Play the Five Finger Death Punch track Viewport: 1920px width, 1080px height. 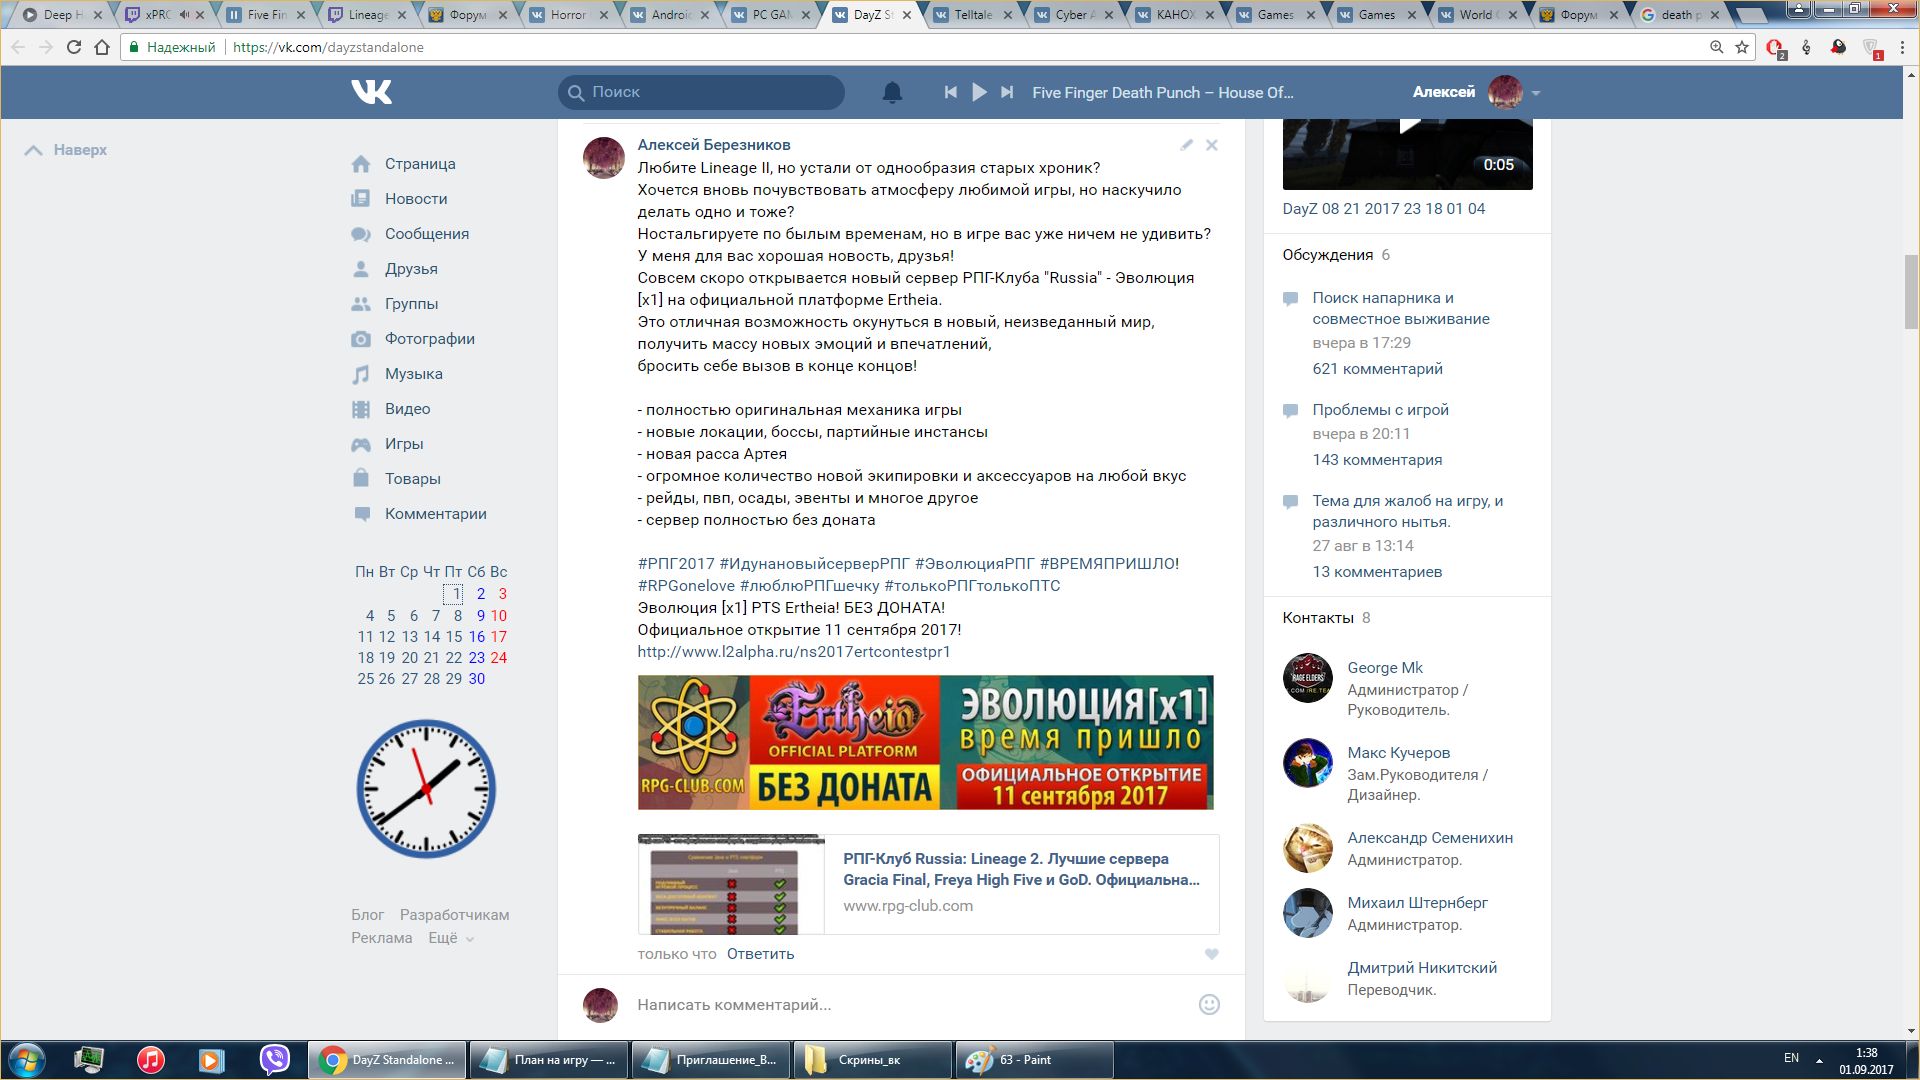tap(979, 92)
